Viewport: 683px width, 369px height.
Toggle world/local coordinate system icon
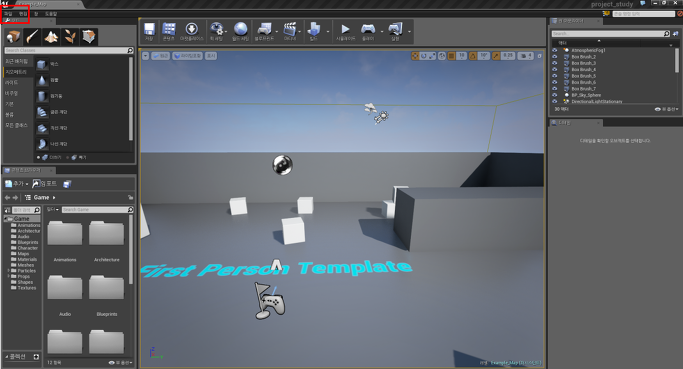442,56
